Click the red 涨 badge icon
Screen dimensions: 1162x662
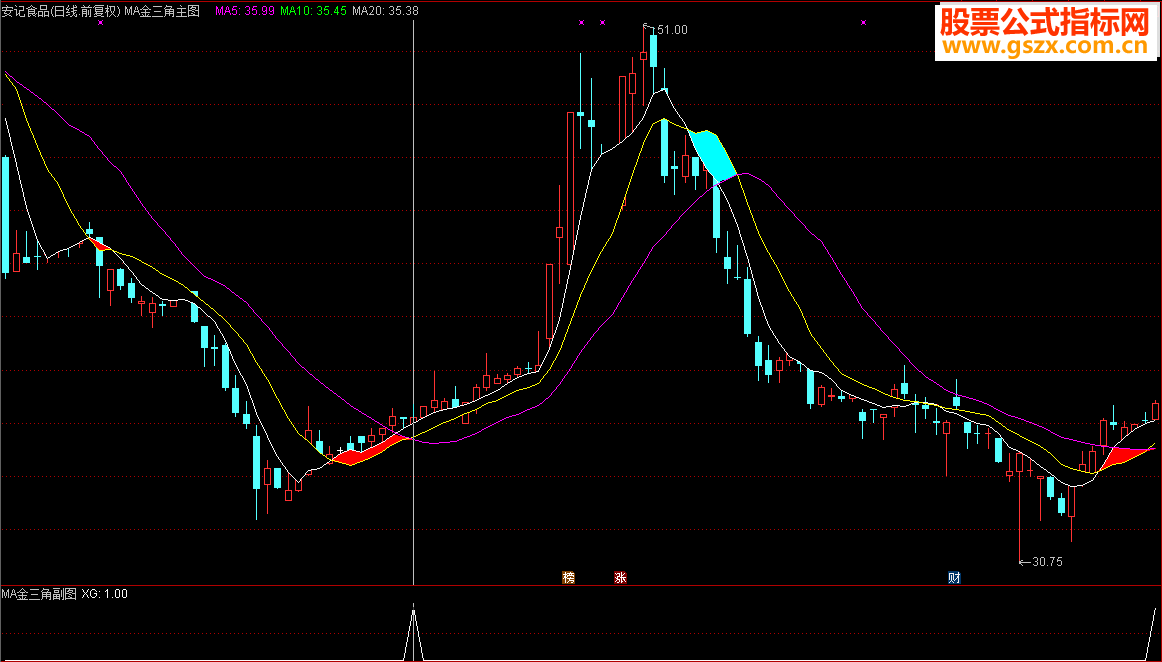620,577
